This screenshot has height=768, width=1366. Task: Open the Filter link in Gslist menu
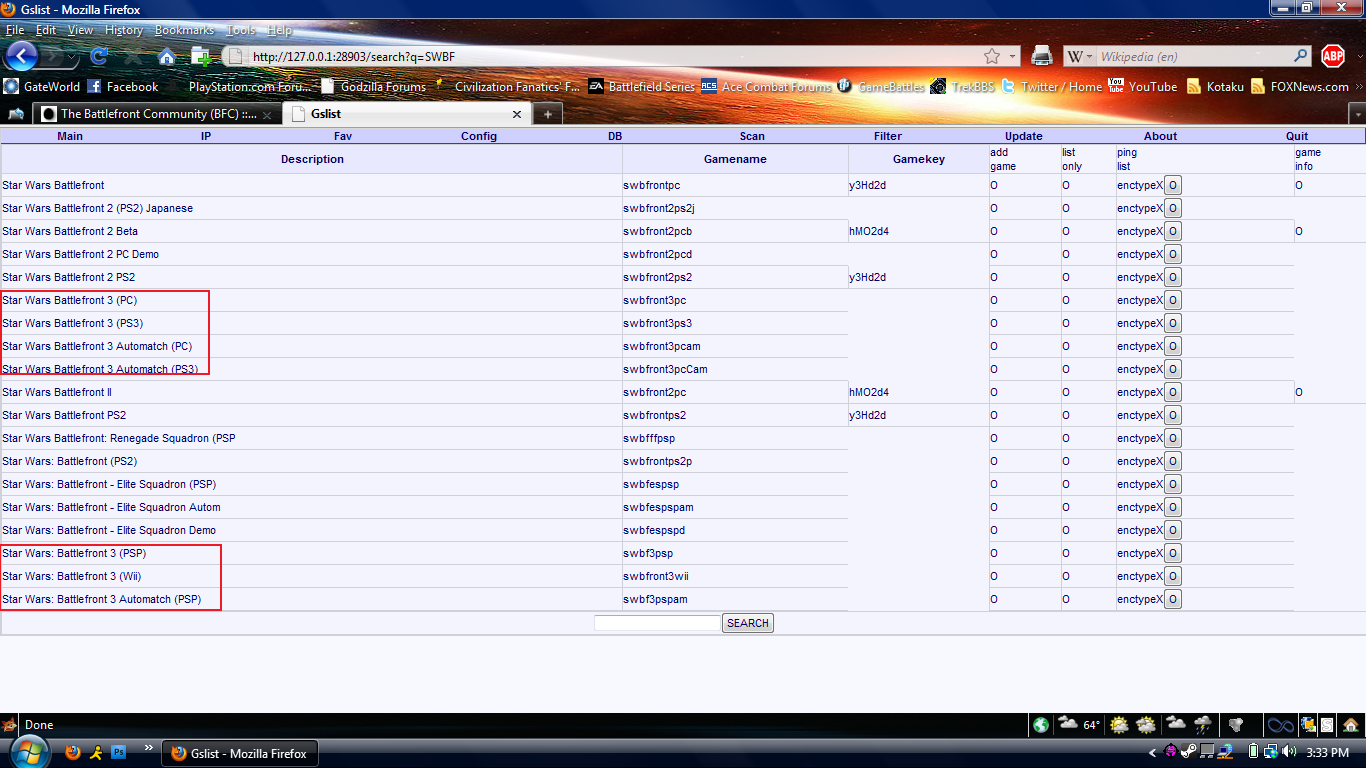click(888, 136)
